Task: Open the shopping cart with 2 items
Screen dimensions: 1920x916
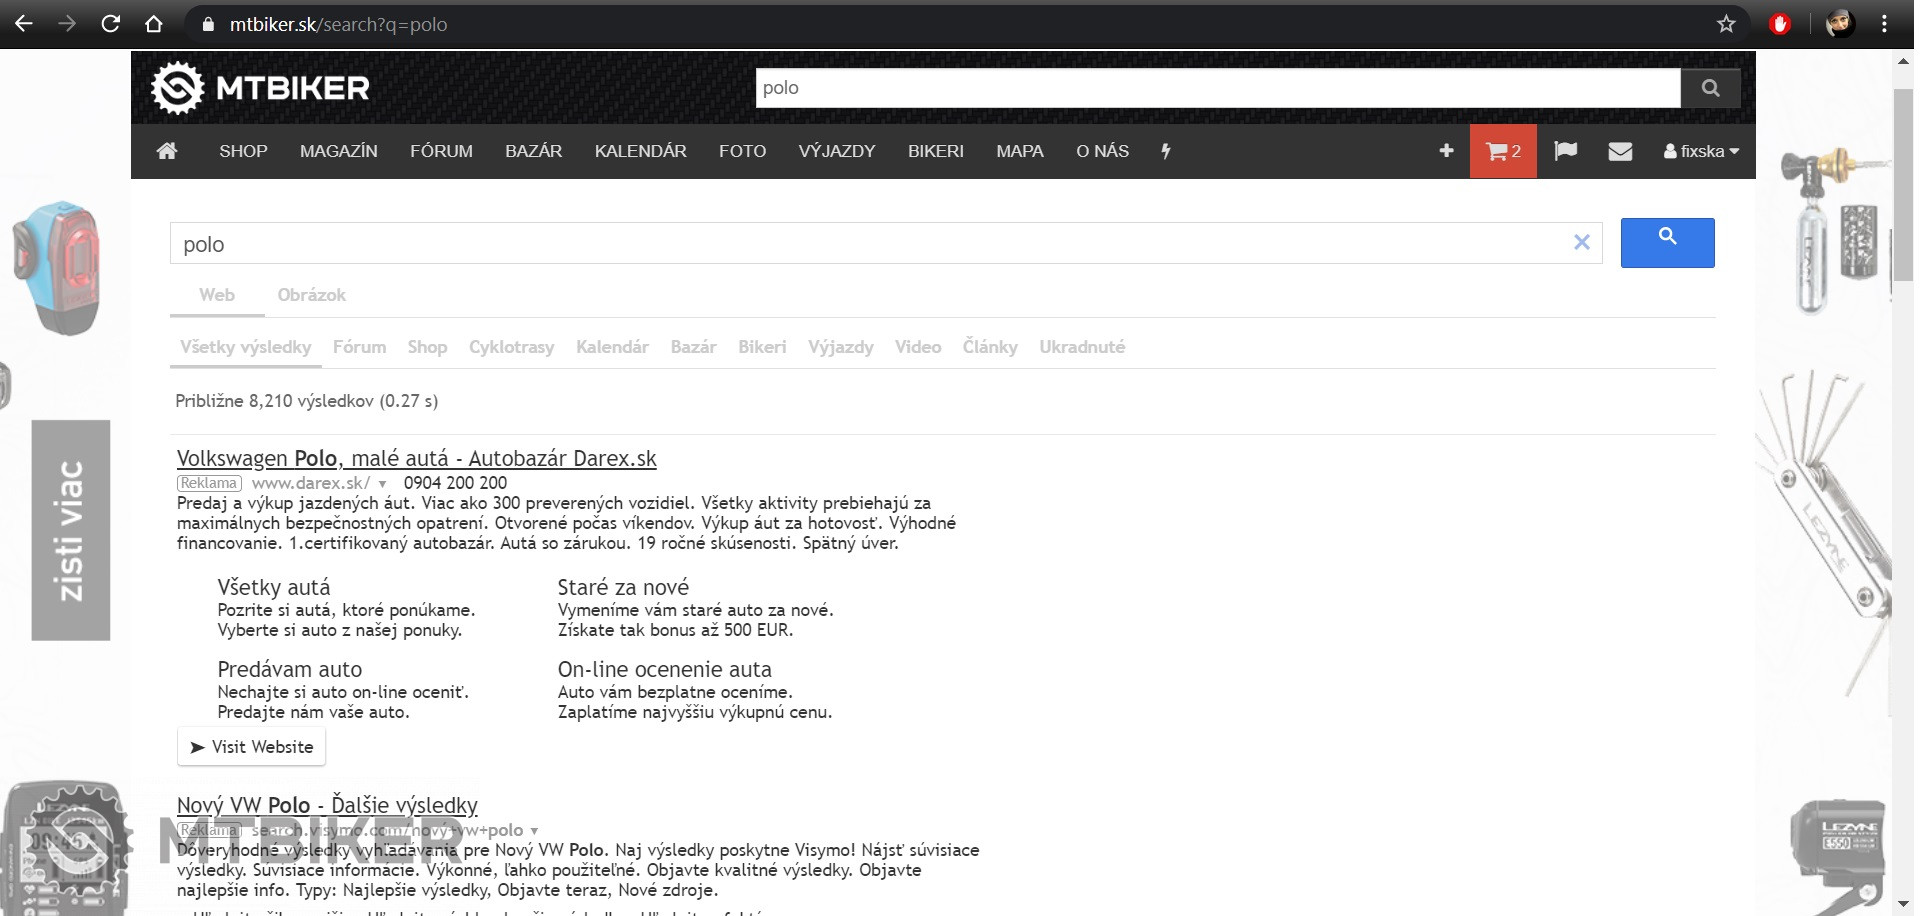Action: tap(1502, 151)
